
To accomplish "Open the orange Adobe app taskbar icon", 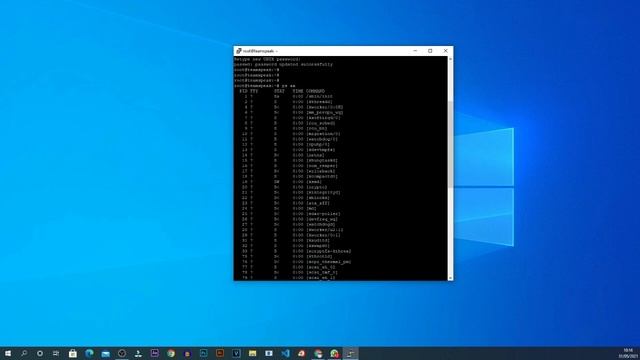I will pos(220,353).
